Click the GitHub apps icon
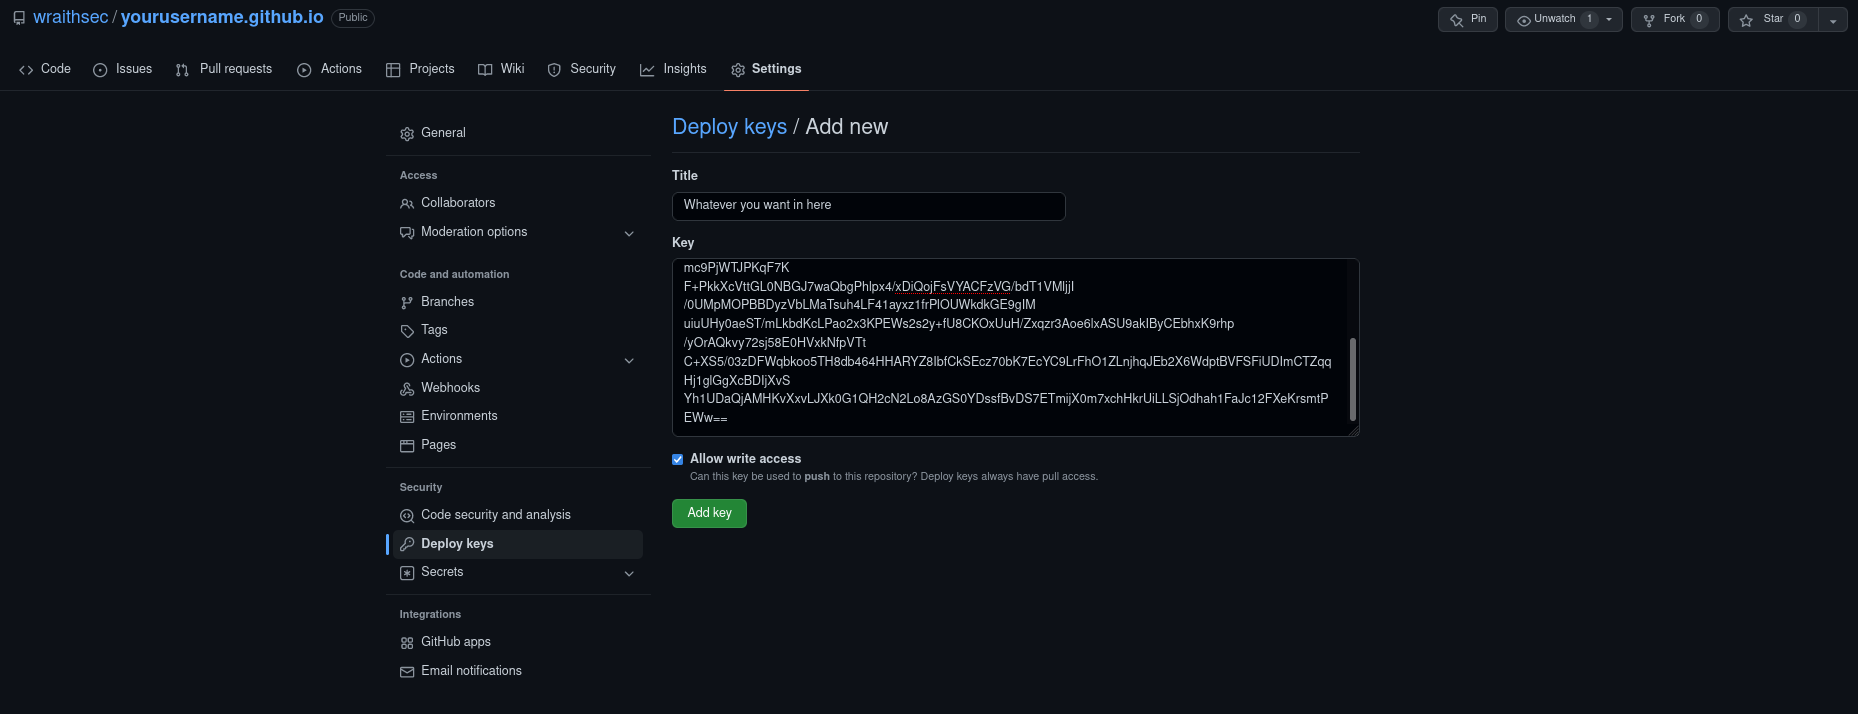The height and width of the screenshot is (714, 1858). click(x=407, y=643)
